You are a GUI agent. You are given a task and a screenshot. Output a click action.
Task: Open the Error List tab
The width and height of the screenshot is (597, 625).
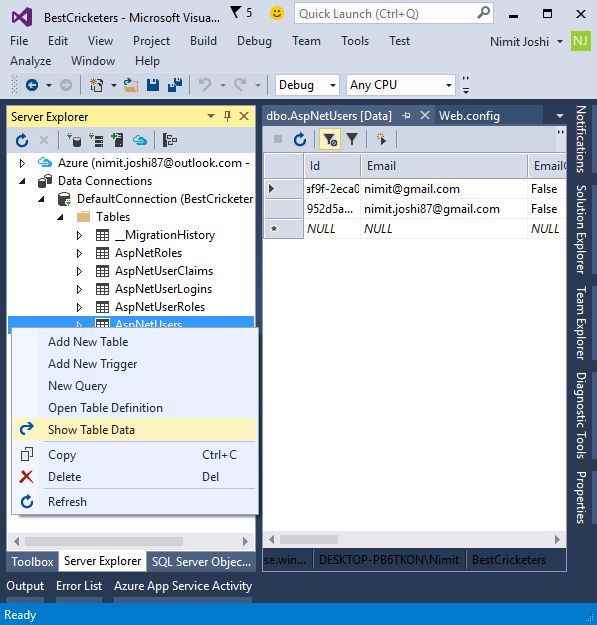[x=79, y=586]
